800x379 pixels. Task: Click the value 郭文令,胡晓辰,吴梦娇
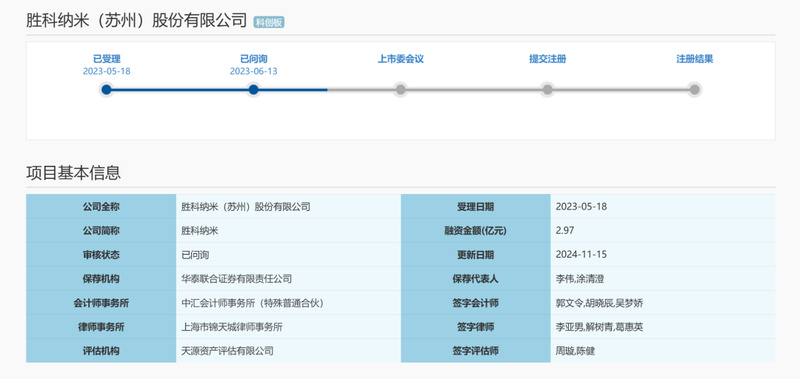point(599,303)
